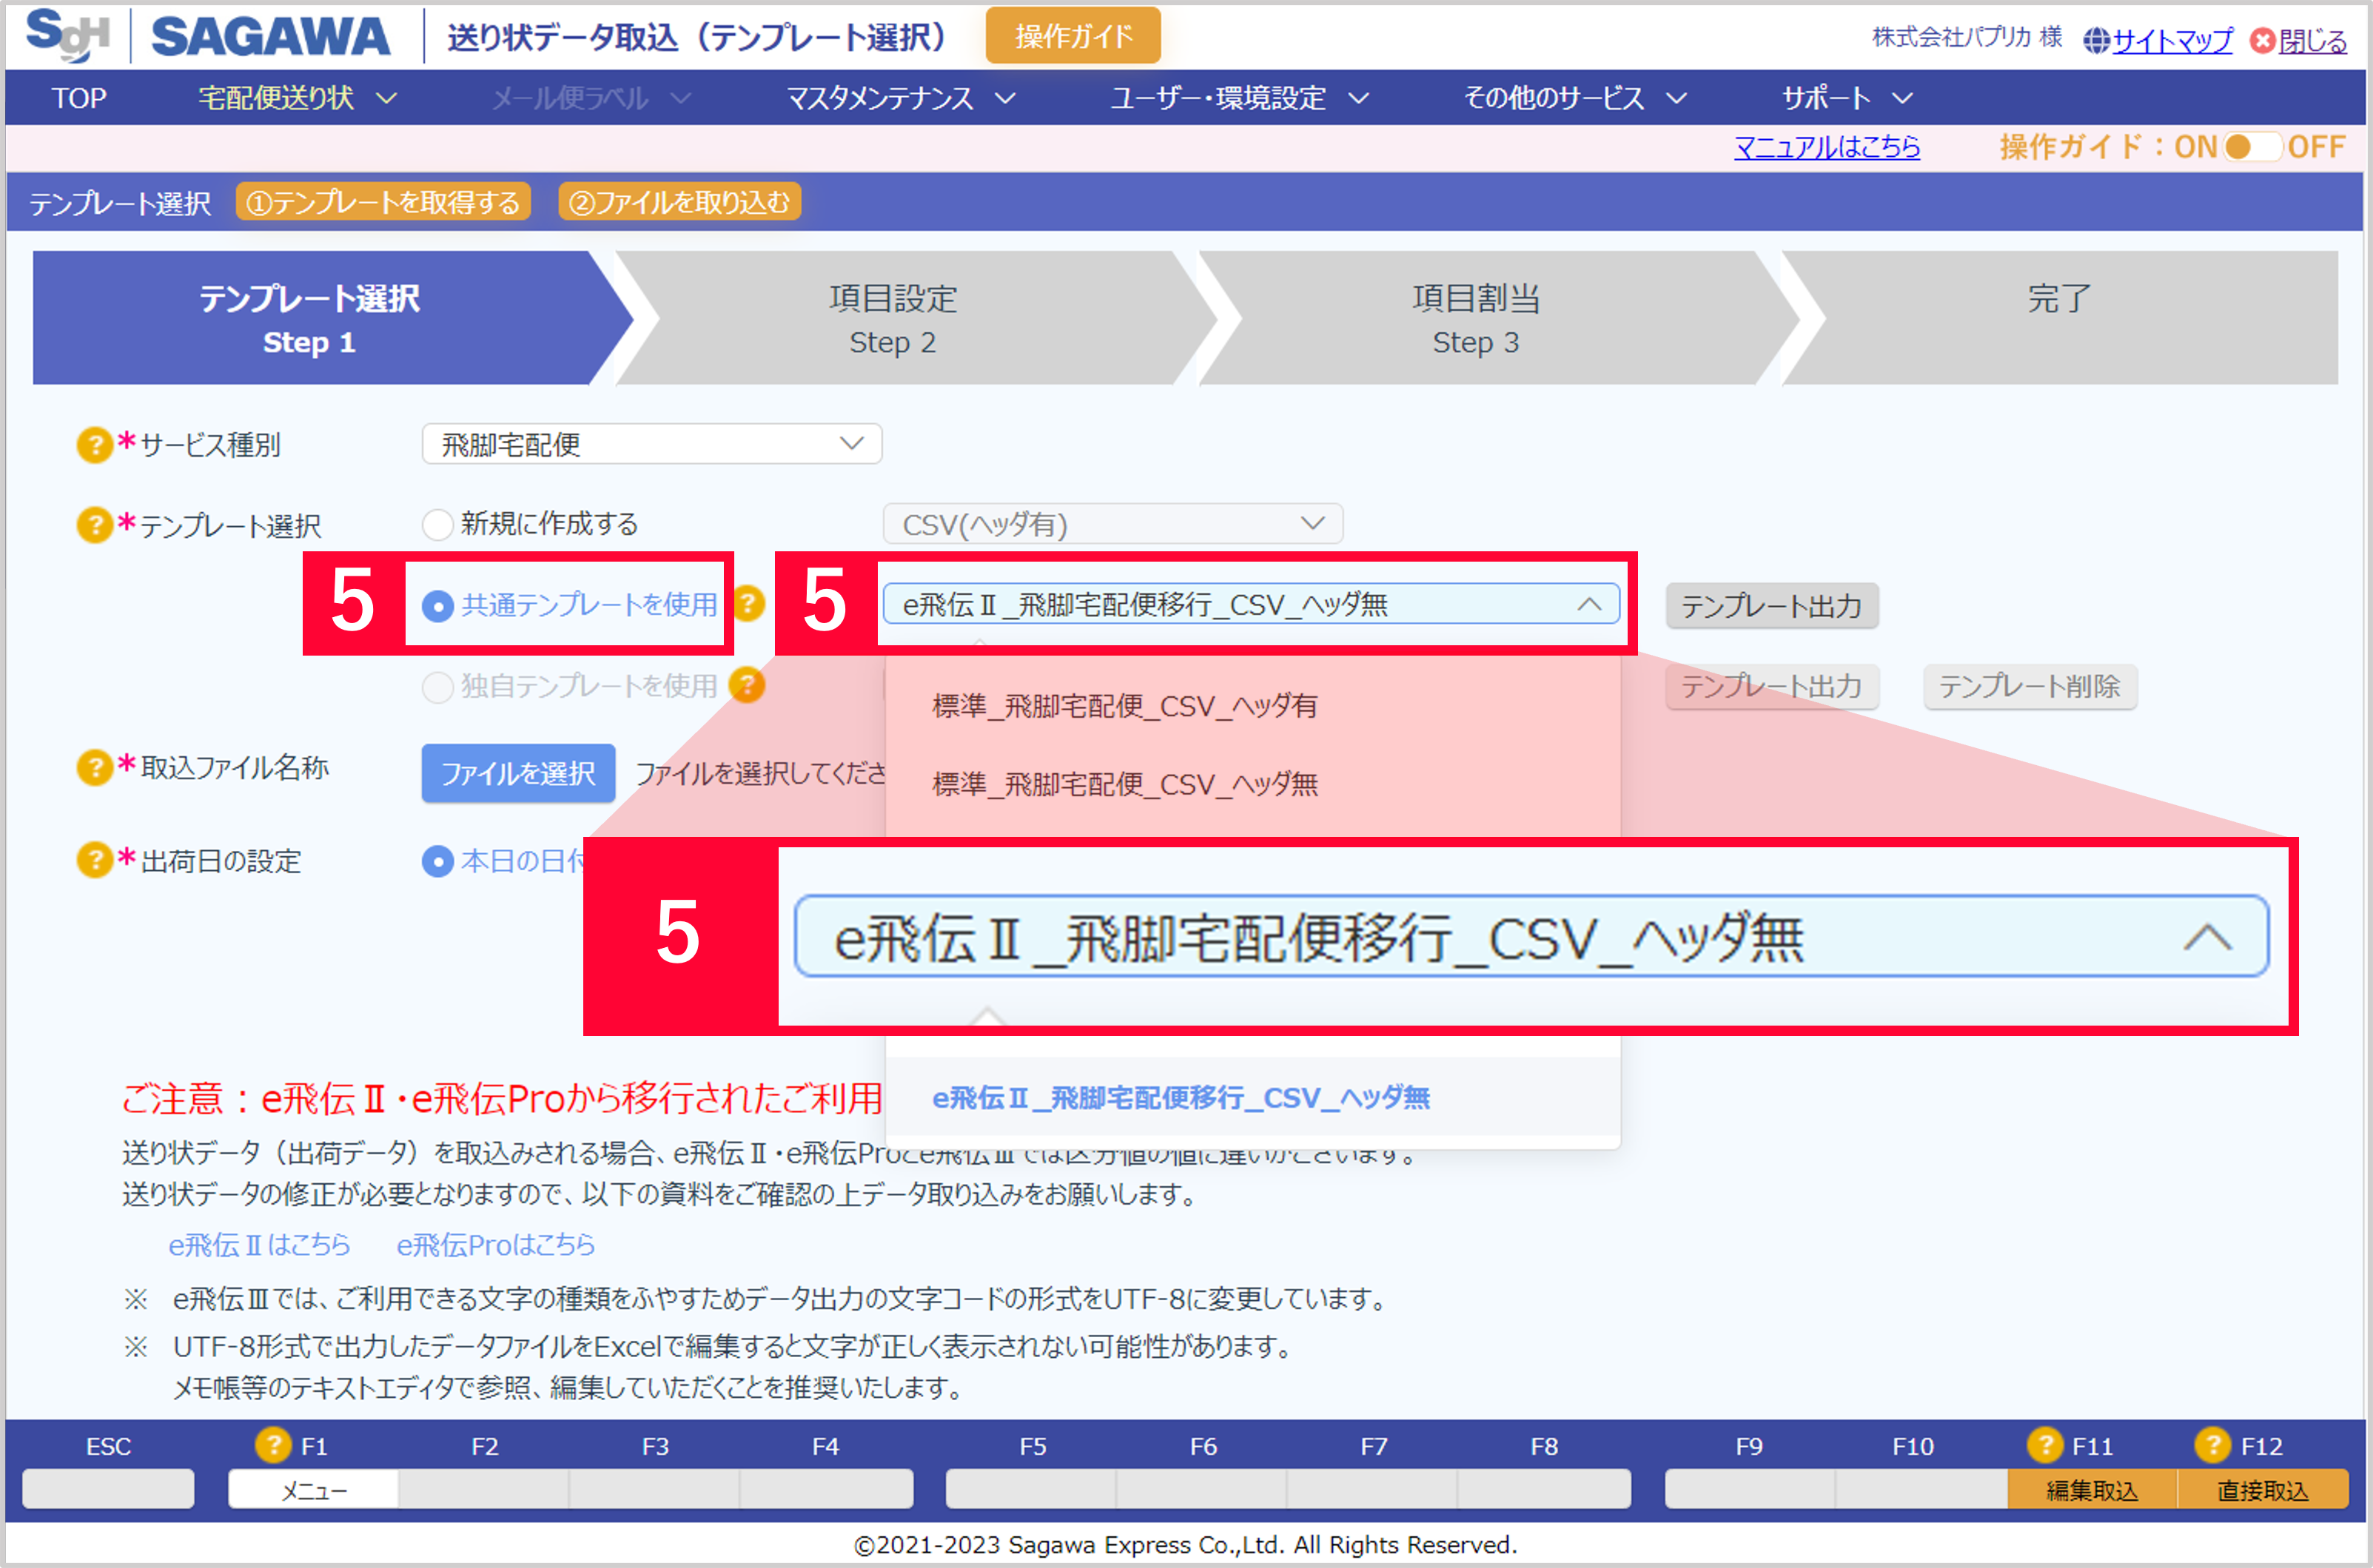
Task: Click the blank F9 function key button
Action: click(1750, 1489)
